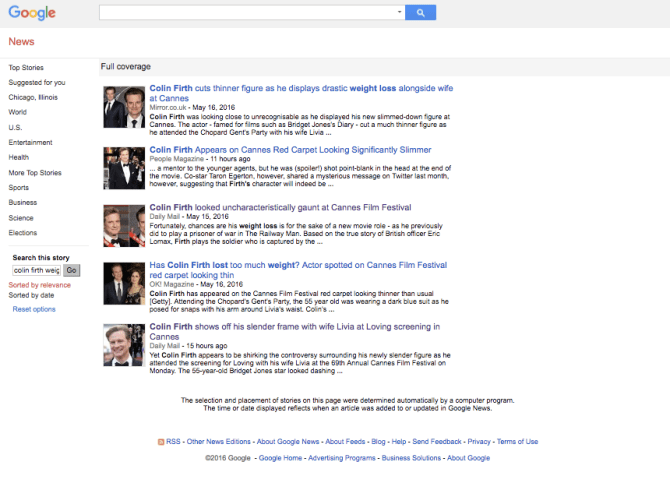This screenshot has width=670, height=490.
Task: Click the red News heading
Action: pos(21,42)
